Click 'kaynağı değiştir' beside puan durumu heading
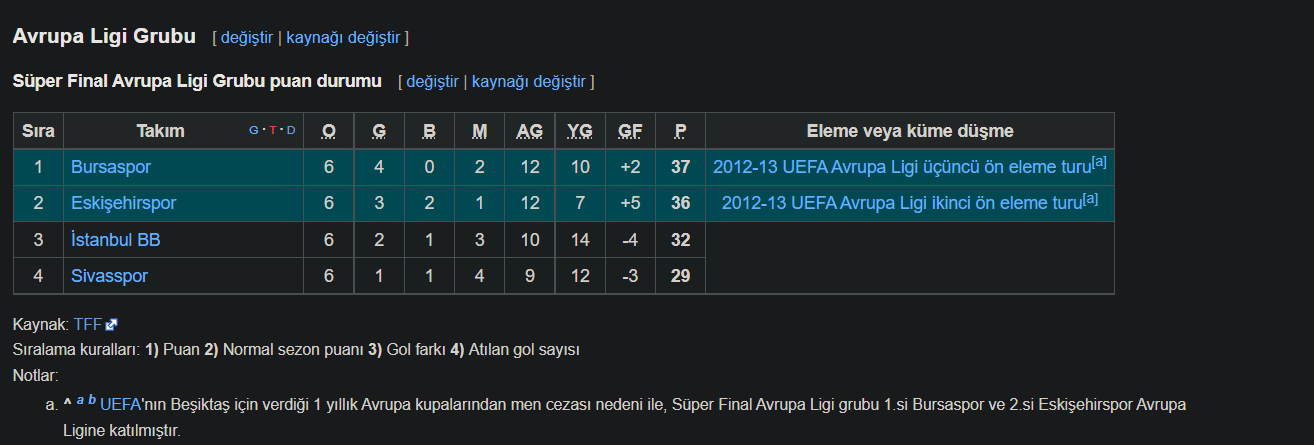 pos(529,81)
